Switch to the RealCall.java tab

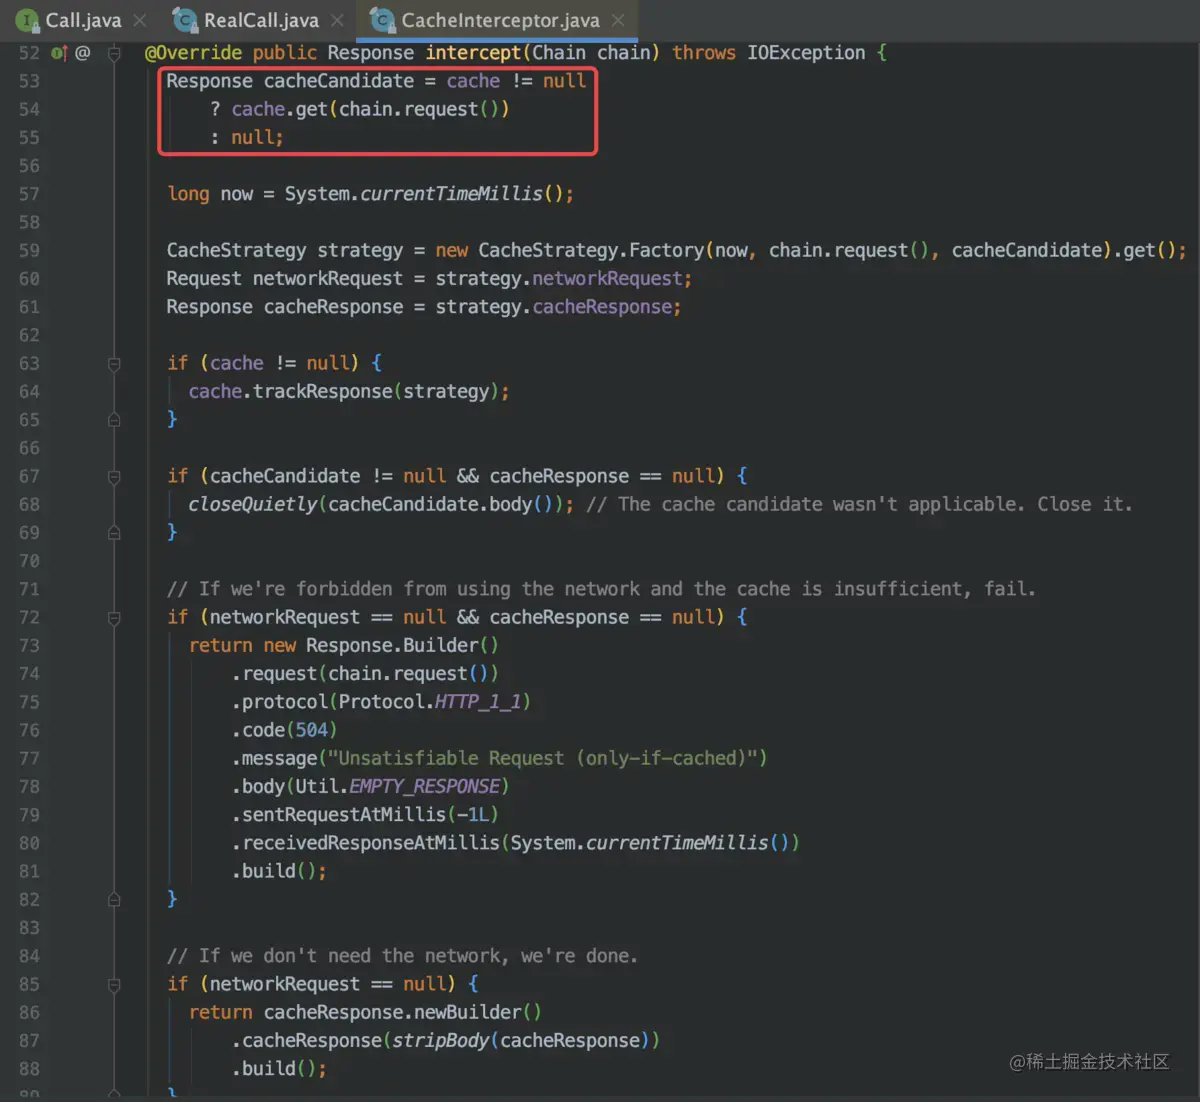(x=261, y=20)
